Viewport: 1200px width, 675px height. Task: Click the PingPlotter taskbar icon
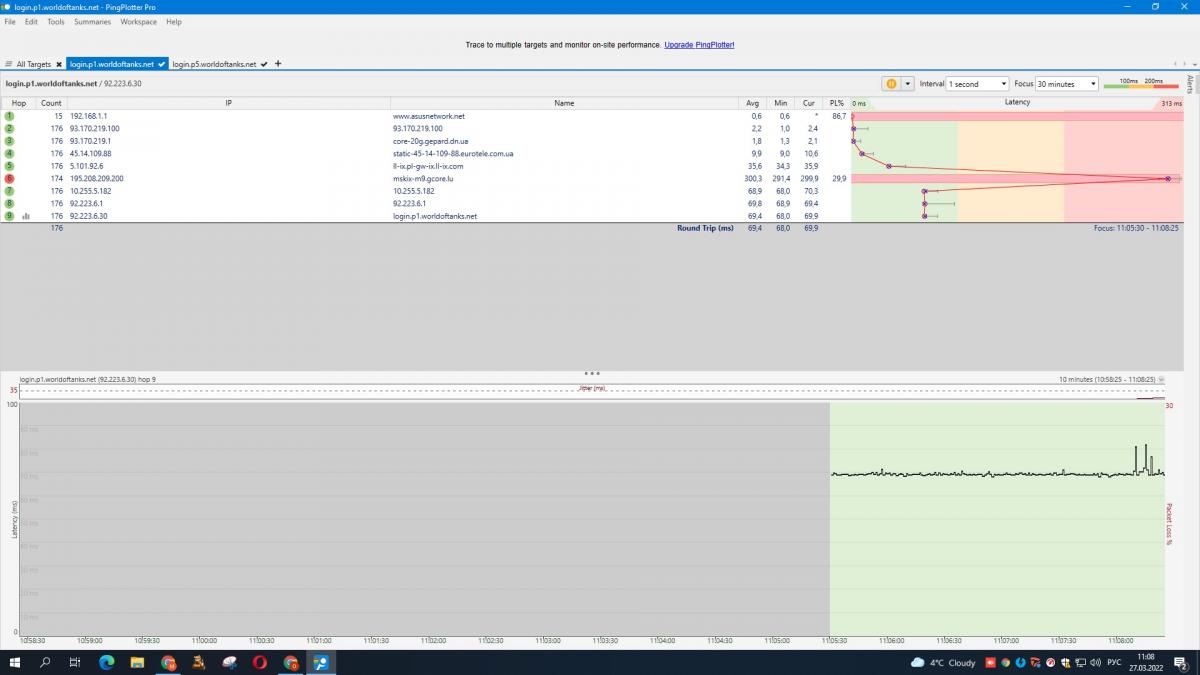(x=321, y=662)
